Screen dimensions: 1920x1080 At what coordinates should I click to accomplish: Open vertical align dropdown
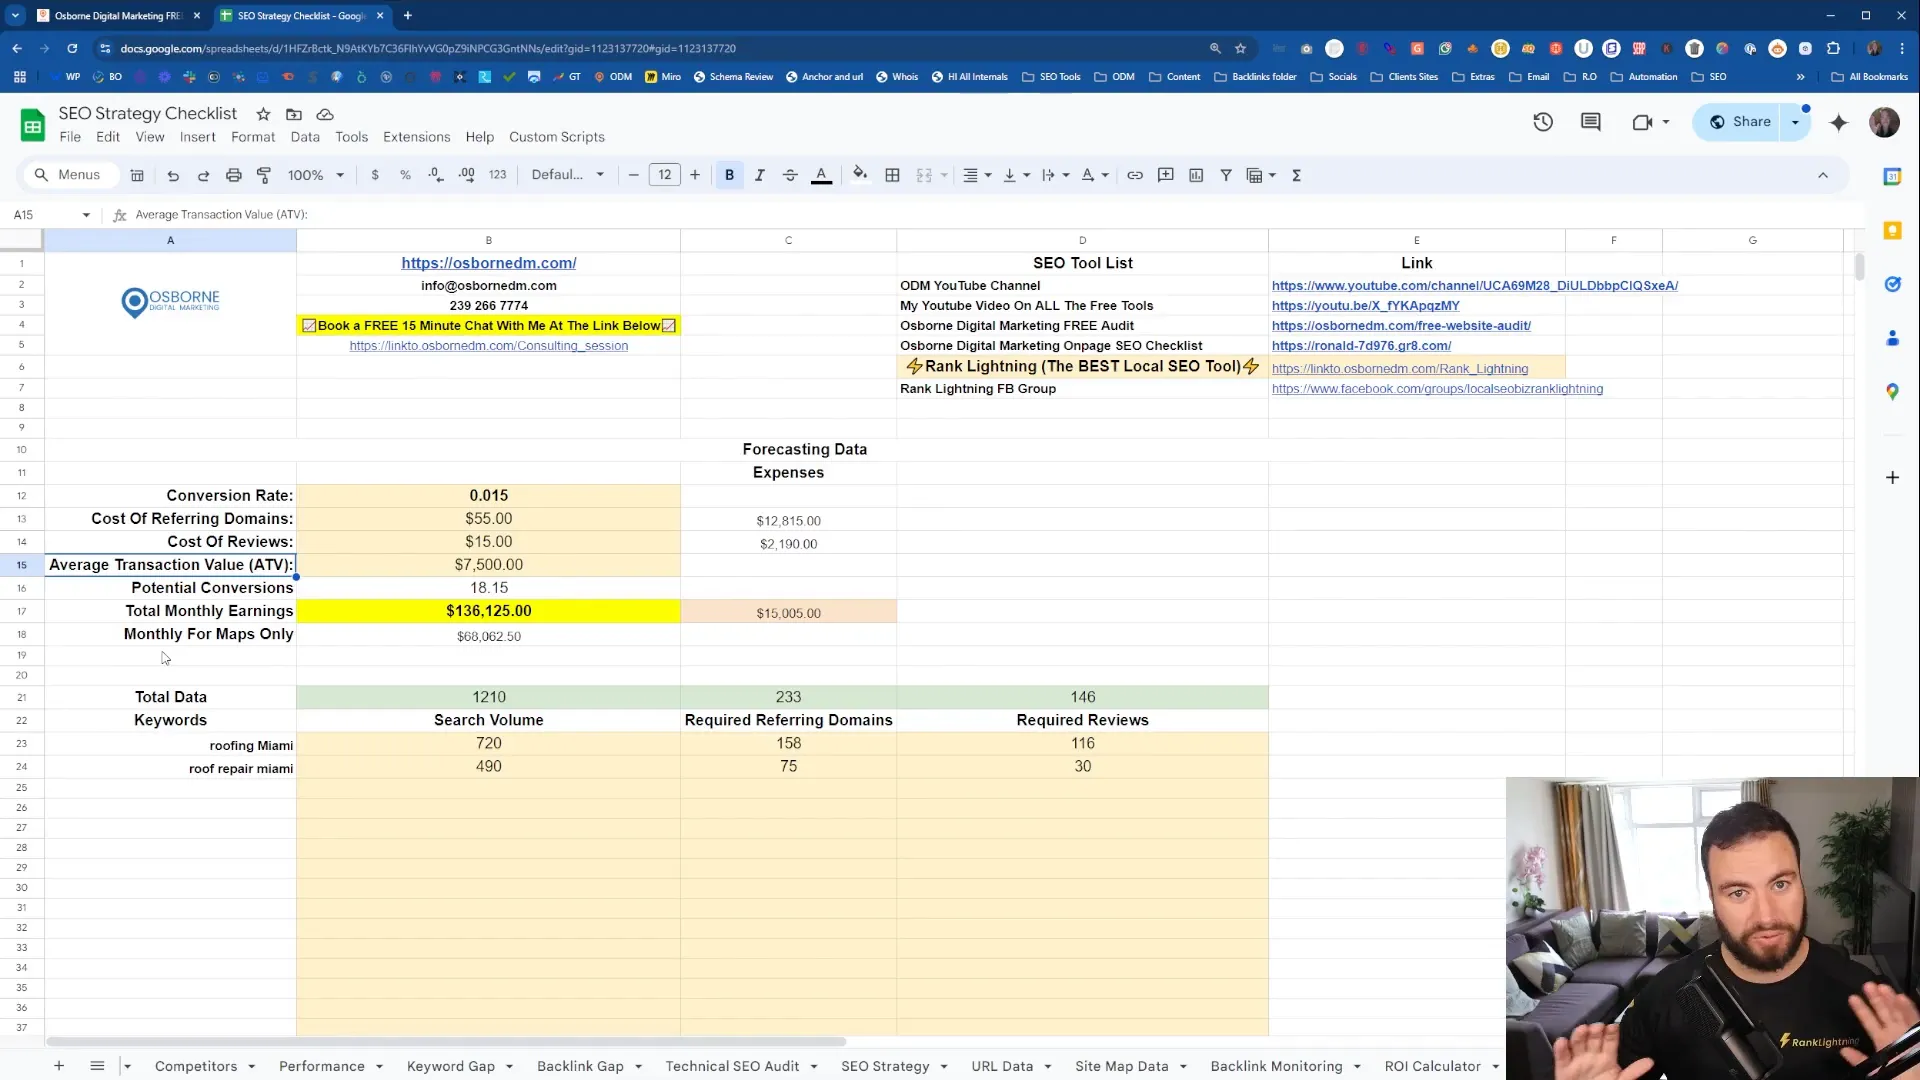tap(1016, 175)
